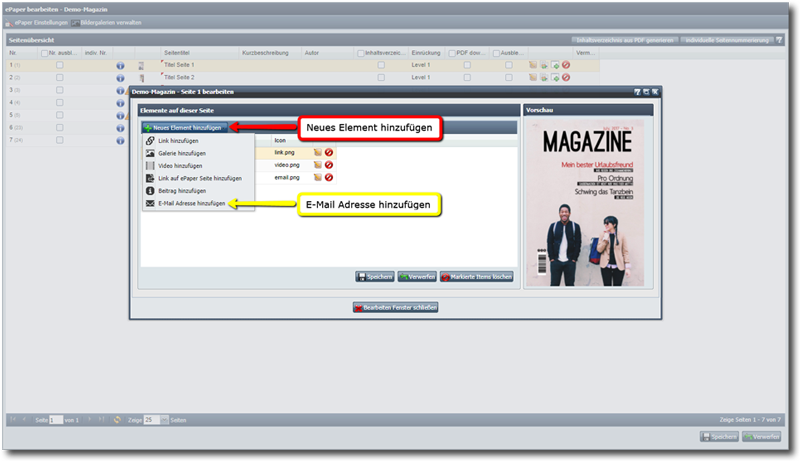The image size is (800, 461).
Task: Click delete icon for email.png element
Action: (329, 177)
